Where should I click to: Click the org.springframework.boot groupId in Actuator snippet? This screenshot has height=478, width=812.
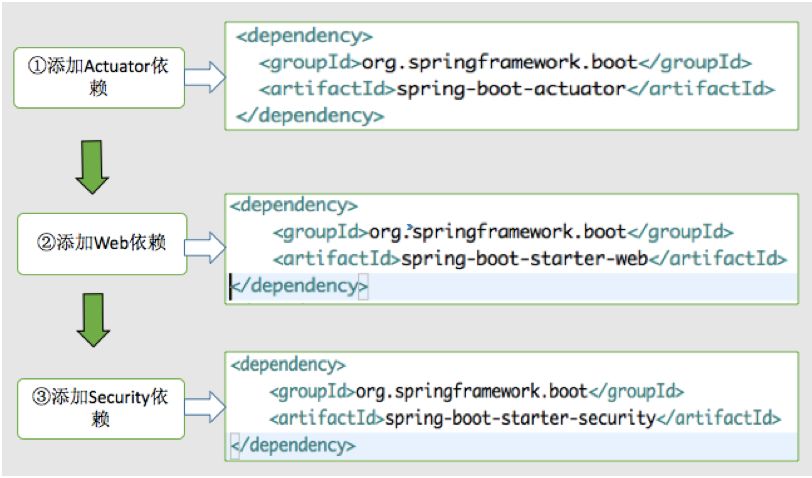click(x=499, y=63)
